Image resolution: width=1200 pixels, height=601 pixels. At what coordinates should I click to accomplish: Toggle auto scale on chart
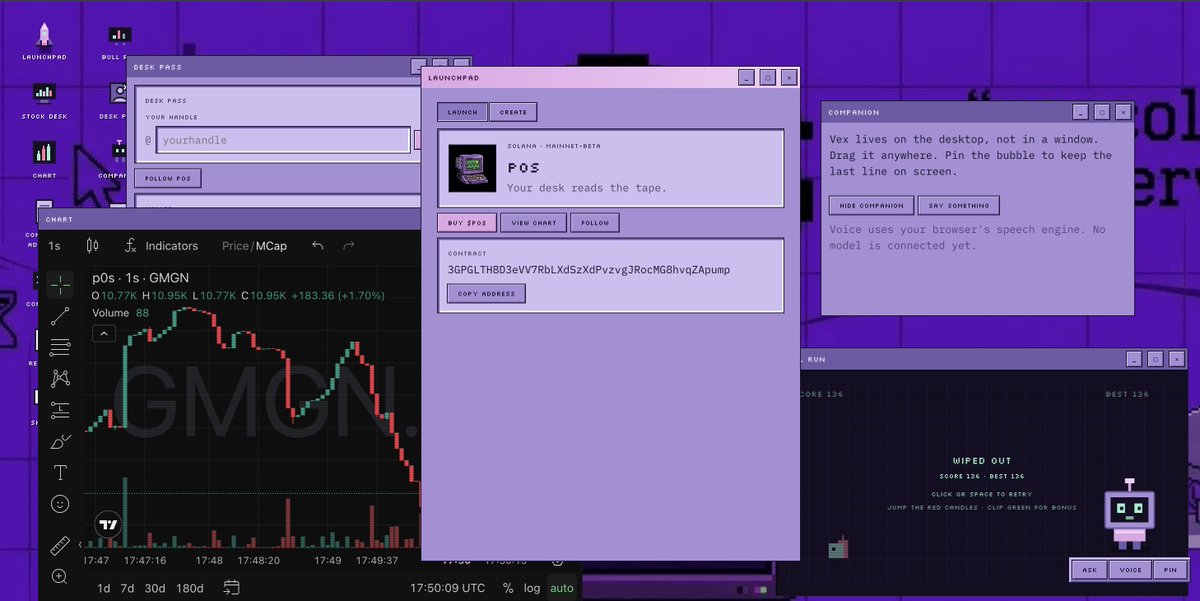click(562, 588)
